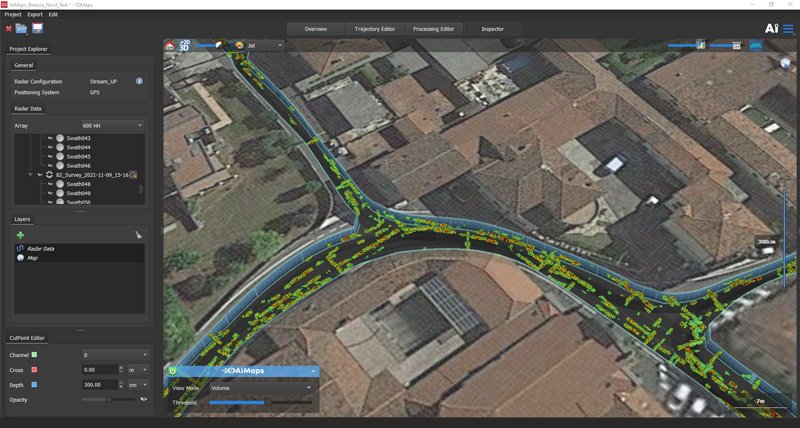Open the Channel dropdown showing 0

(115, 355)
